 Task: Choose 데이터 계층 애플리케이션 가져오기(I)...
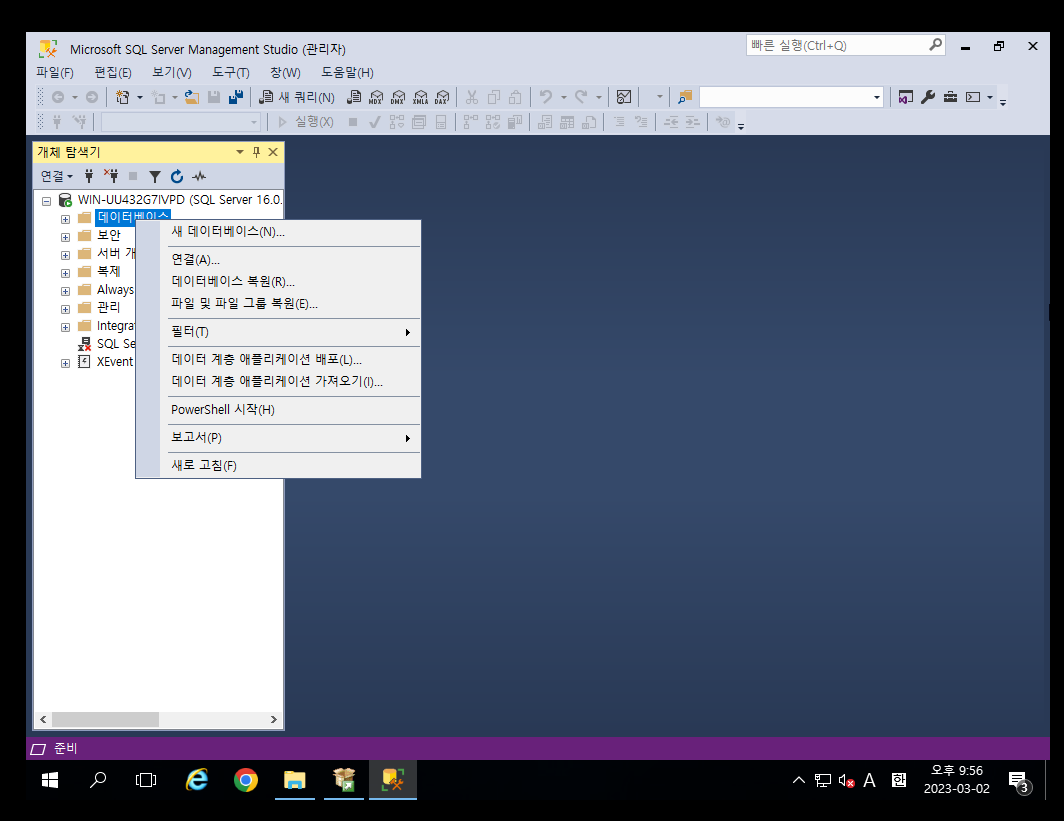[x=278, y=381]
